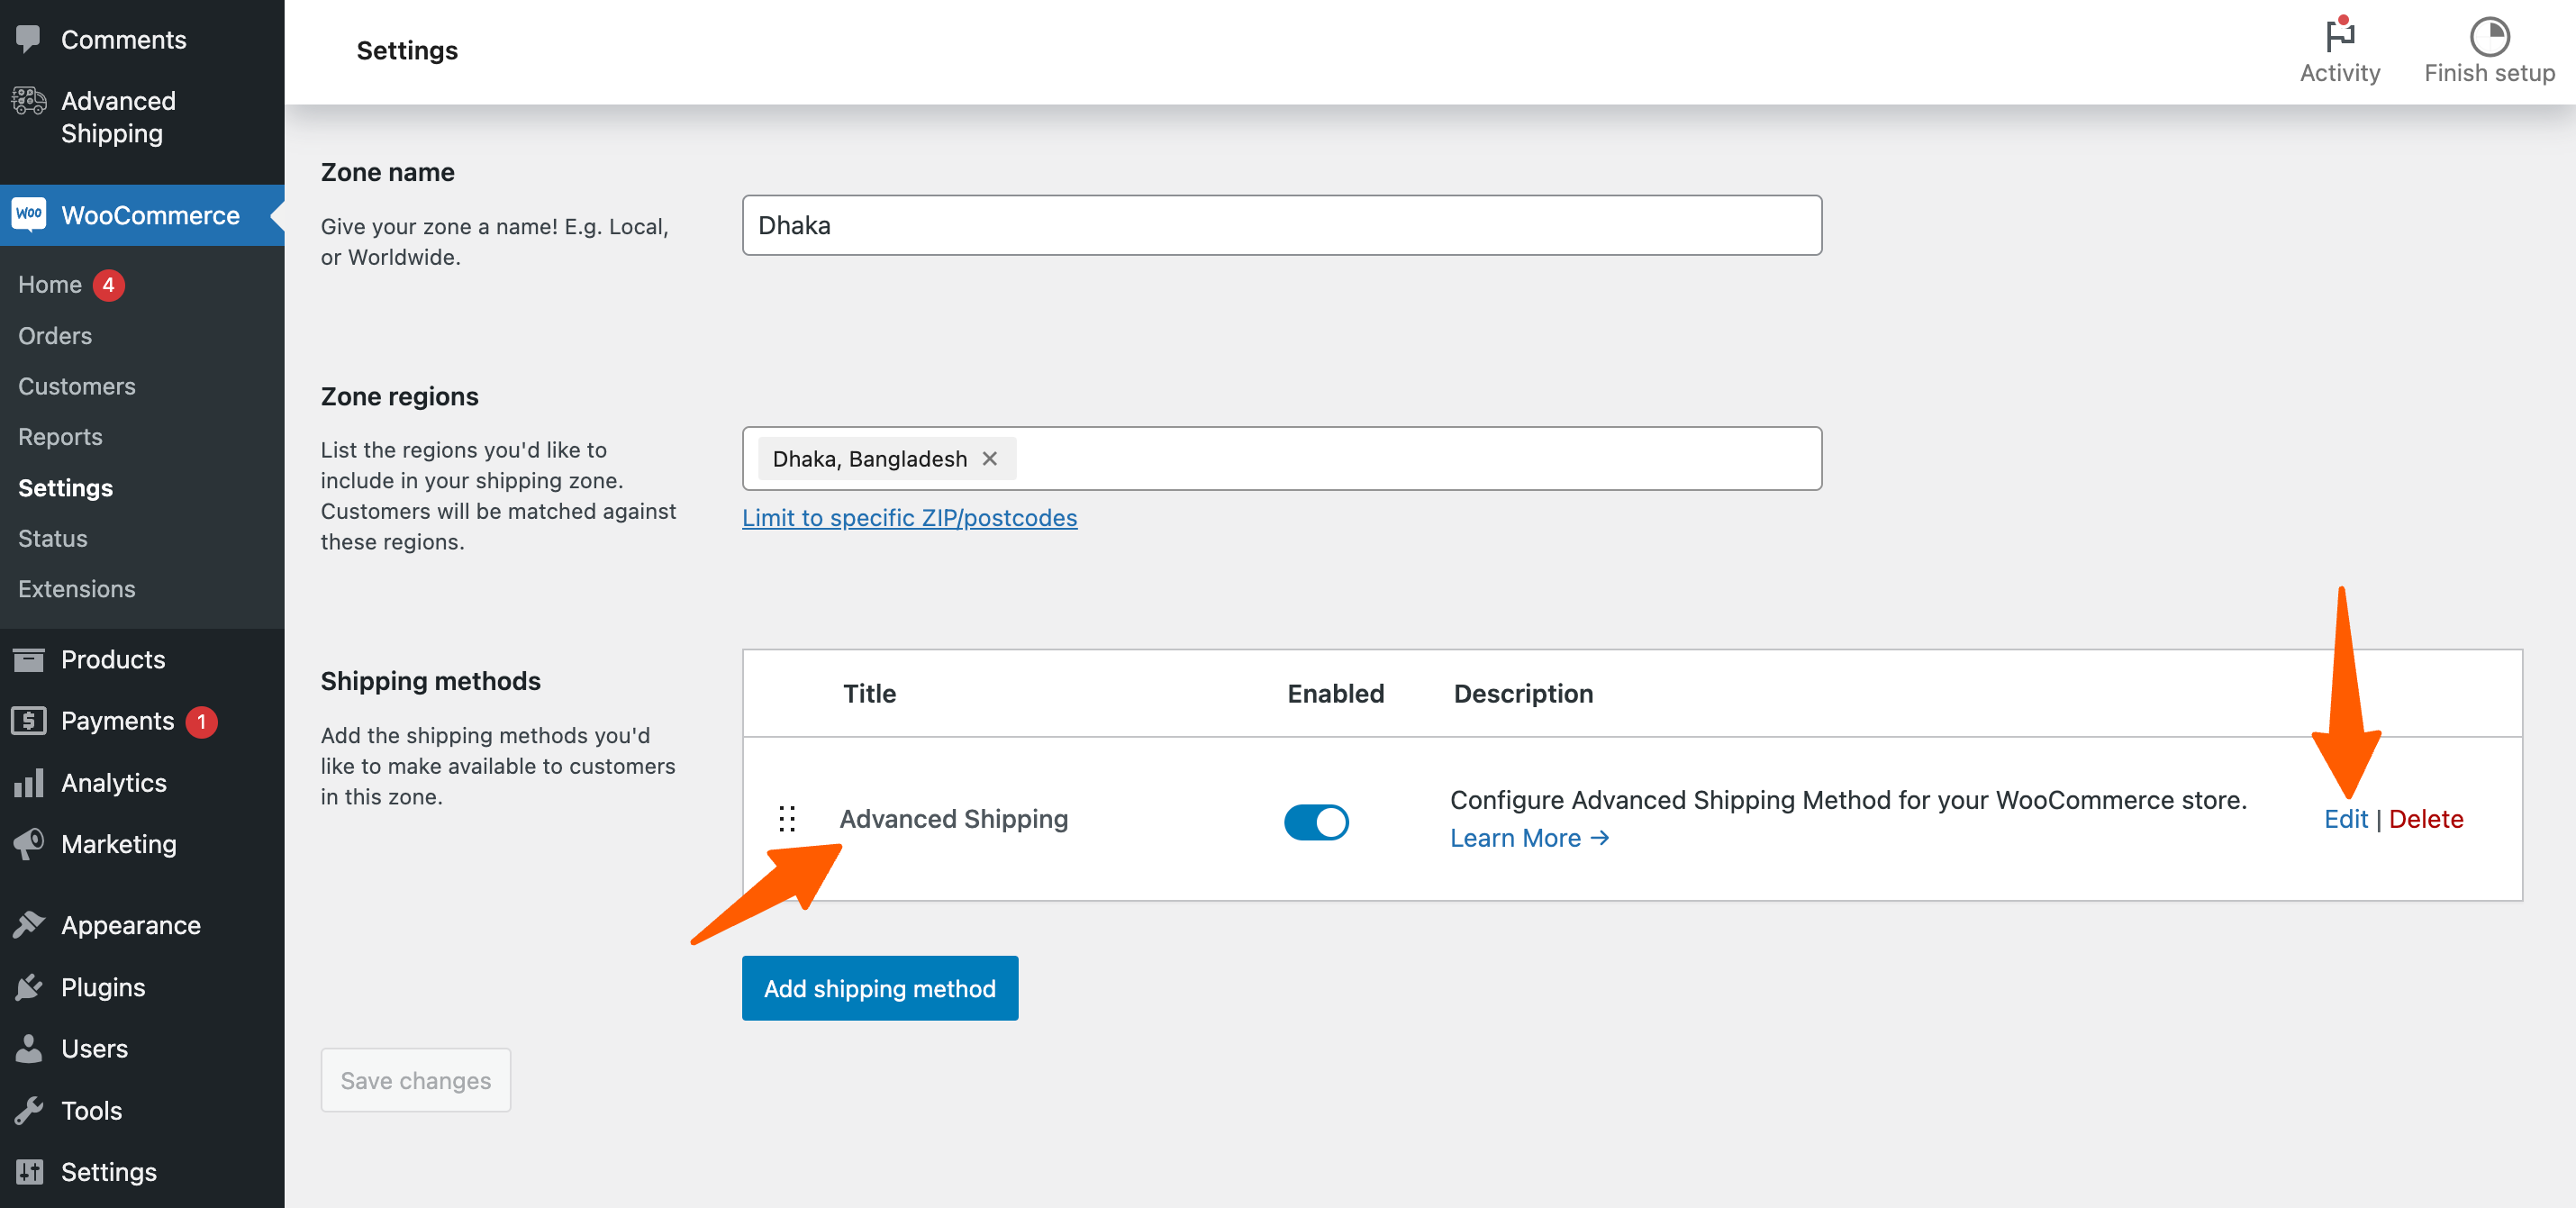Open the Customers submenu item
Screen dimensions: 2576x1208
pos(77,386)
